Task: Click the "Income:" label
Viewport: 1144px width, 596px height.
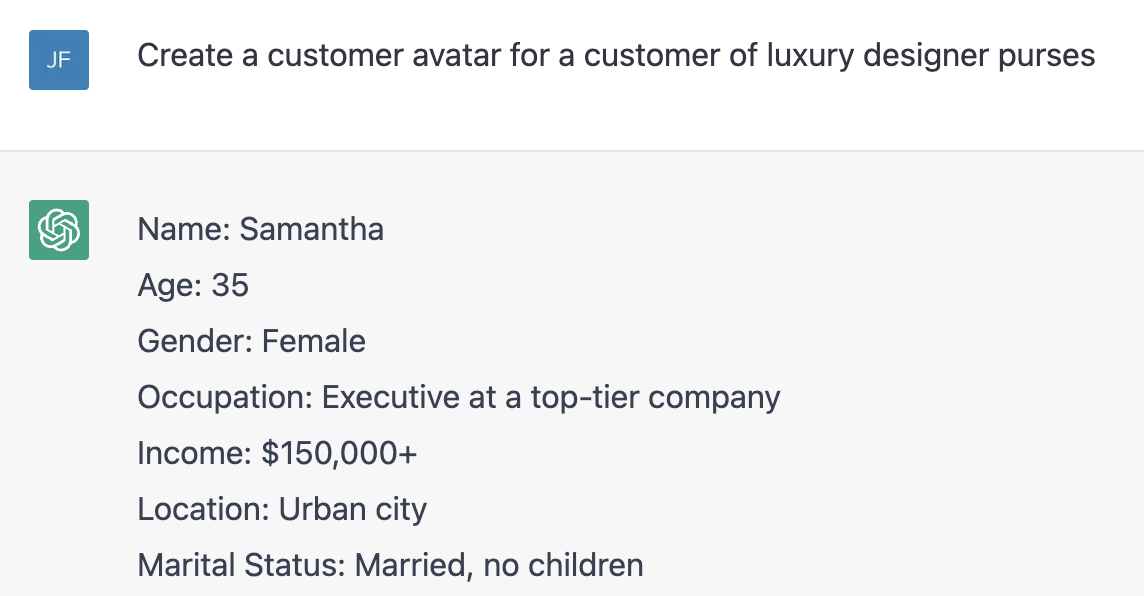Action: [194, 454]
